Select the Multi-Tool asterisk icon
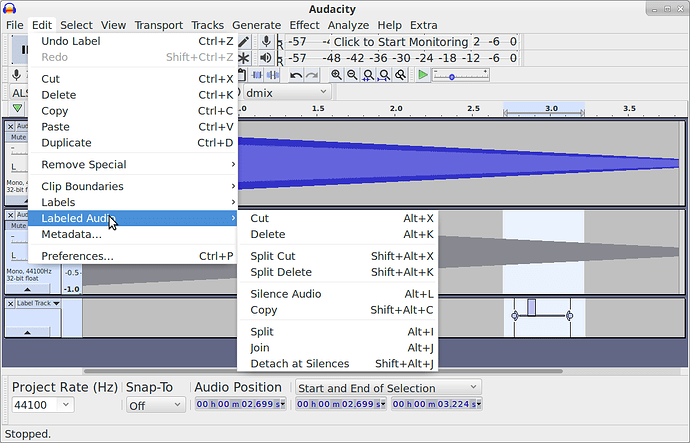 tap(244, 58)
